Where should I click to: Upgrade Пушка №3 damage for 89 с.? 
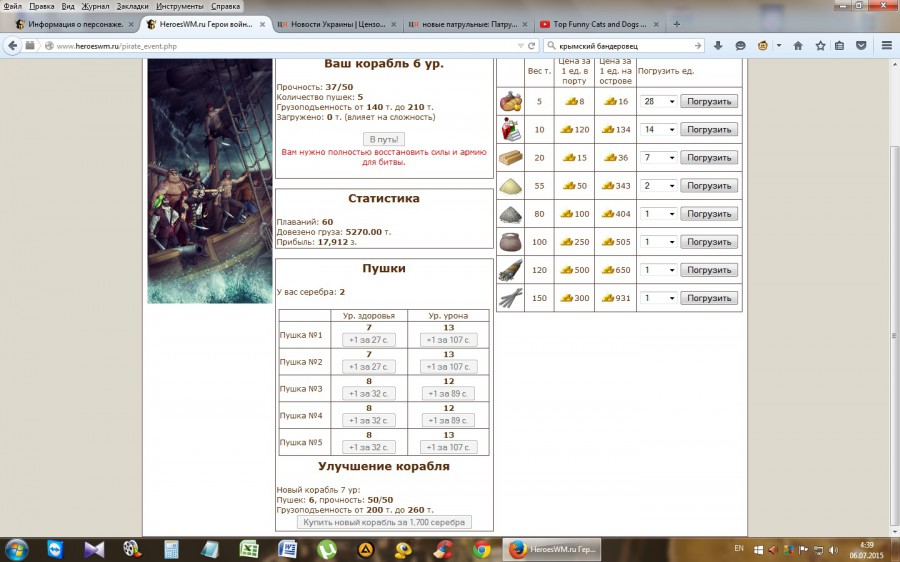(448, 394)
